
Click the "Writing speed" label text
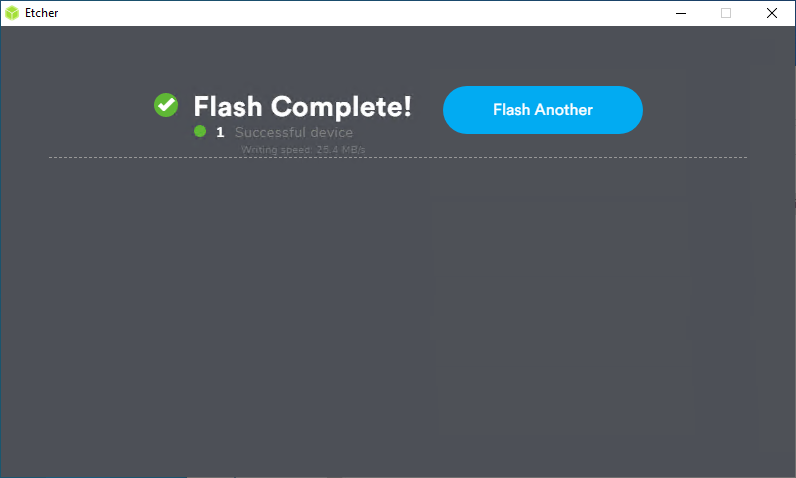pyautogui.click(x=277, y=150)
